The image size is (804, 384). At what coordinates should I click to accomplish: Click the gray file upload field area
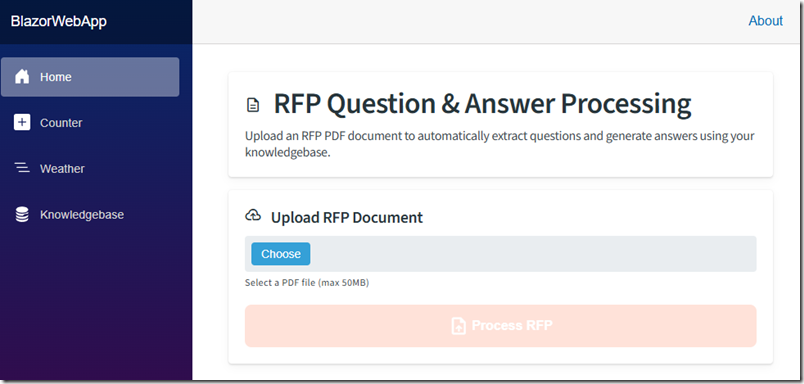point(500,254)
